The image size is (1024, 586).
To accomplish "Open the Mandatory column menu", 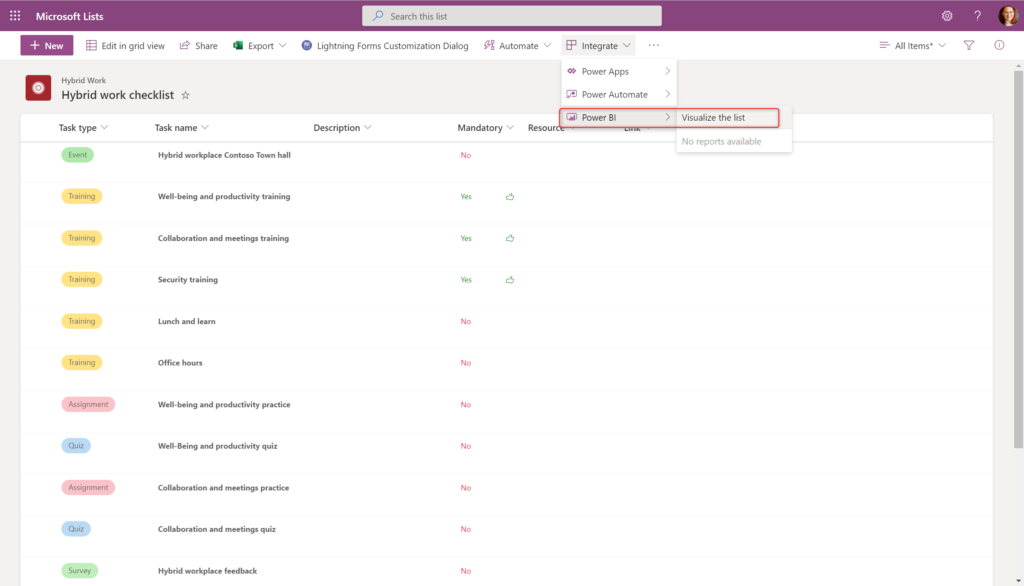I will click(x=485, y=127).
